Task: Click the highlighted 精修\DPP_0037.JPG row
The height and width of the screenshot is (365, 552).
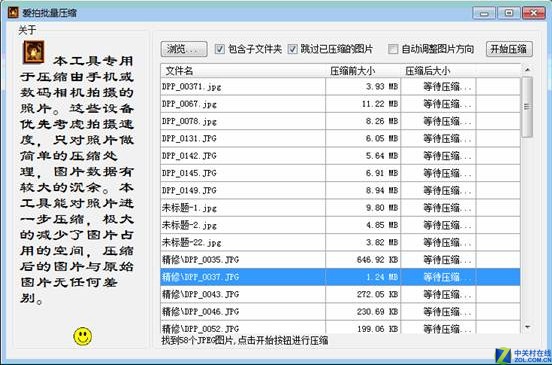Action: pyautogui.click(x=340, y=277)
